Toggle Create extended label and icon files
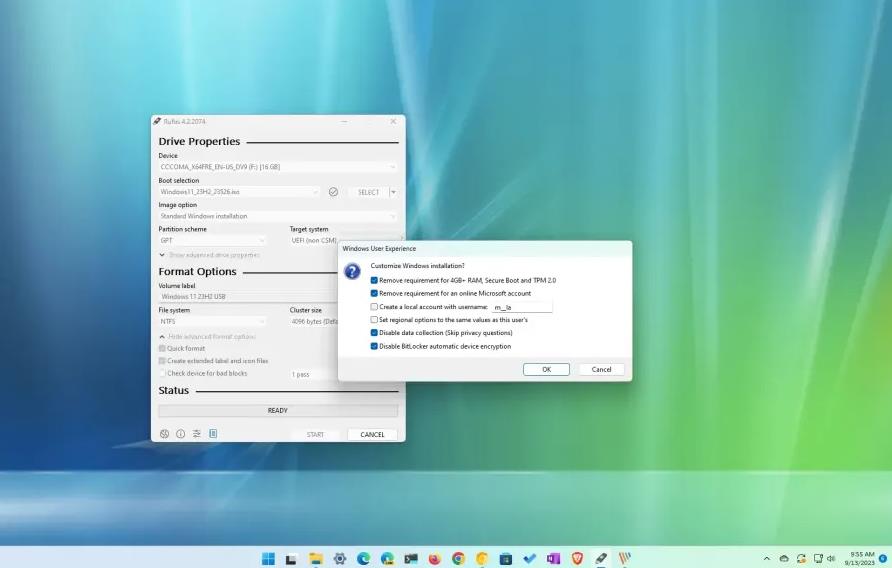The width and height of the screenshot is (892, 568). point(162,361)
